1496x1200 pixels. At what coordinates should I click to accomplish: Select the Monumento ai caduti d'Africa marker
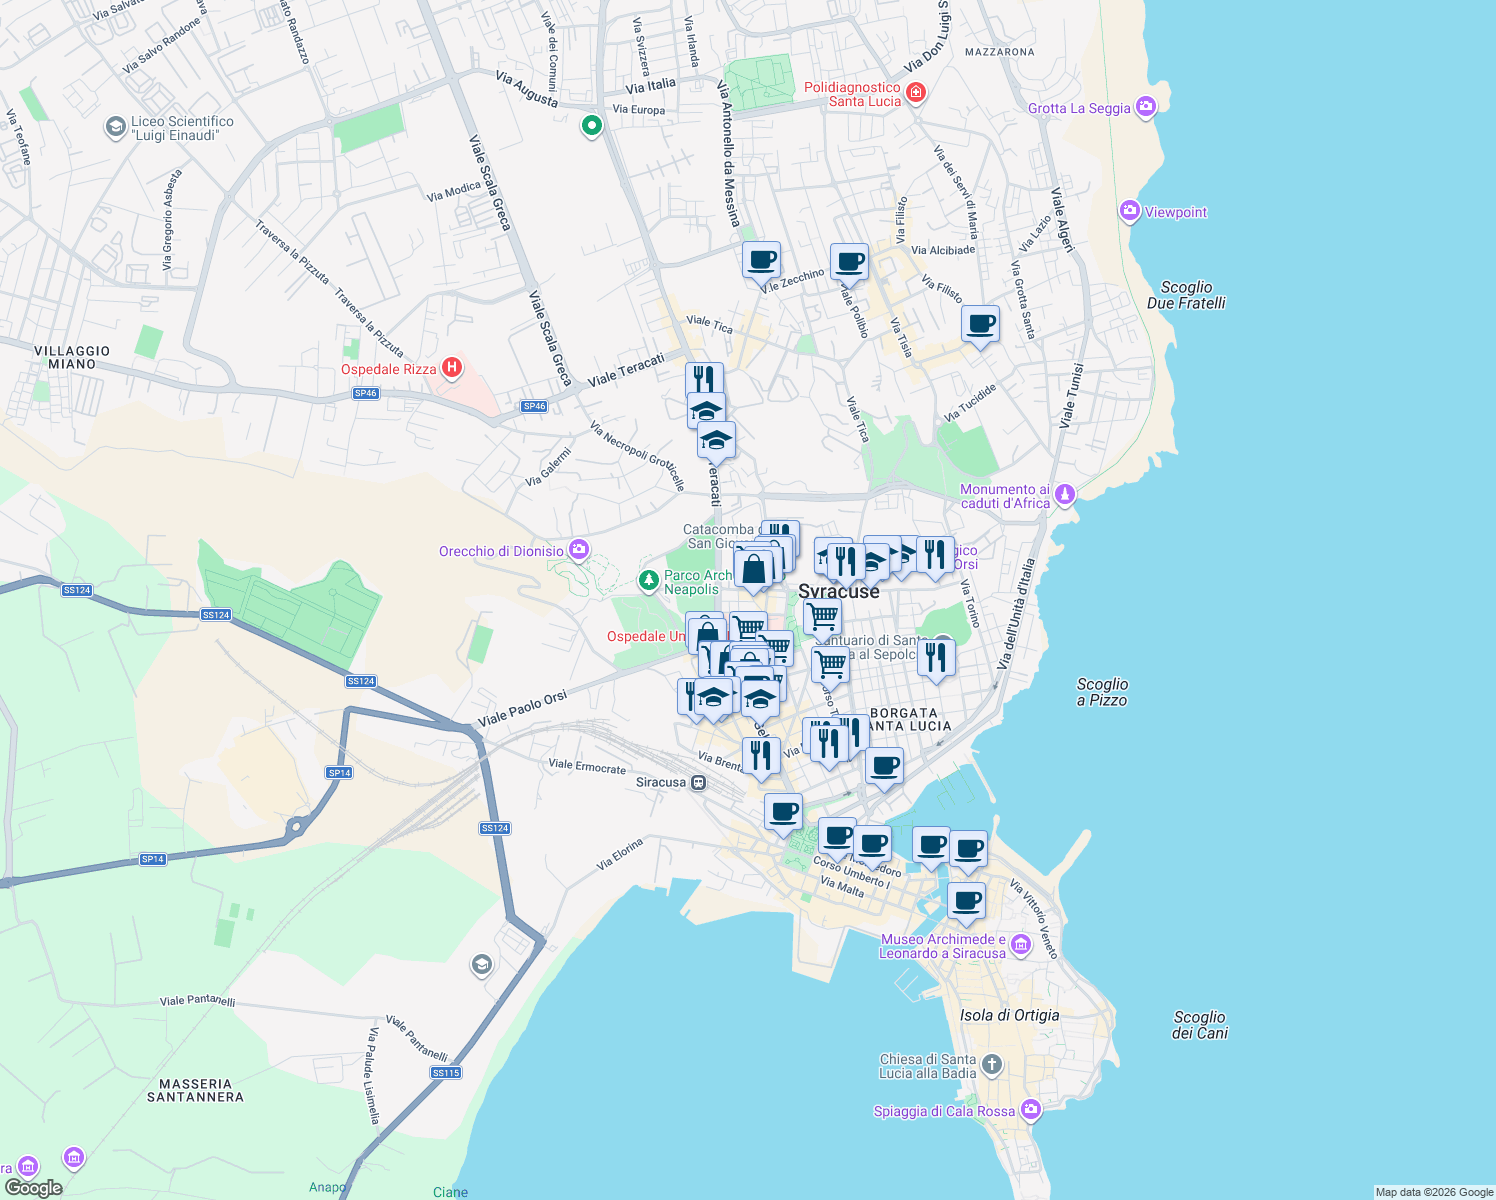tap(1065, 493)
